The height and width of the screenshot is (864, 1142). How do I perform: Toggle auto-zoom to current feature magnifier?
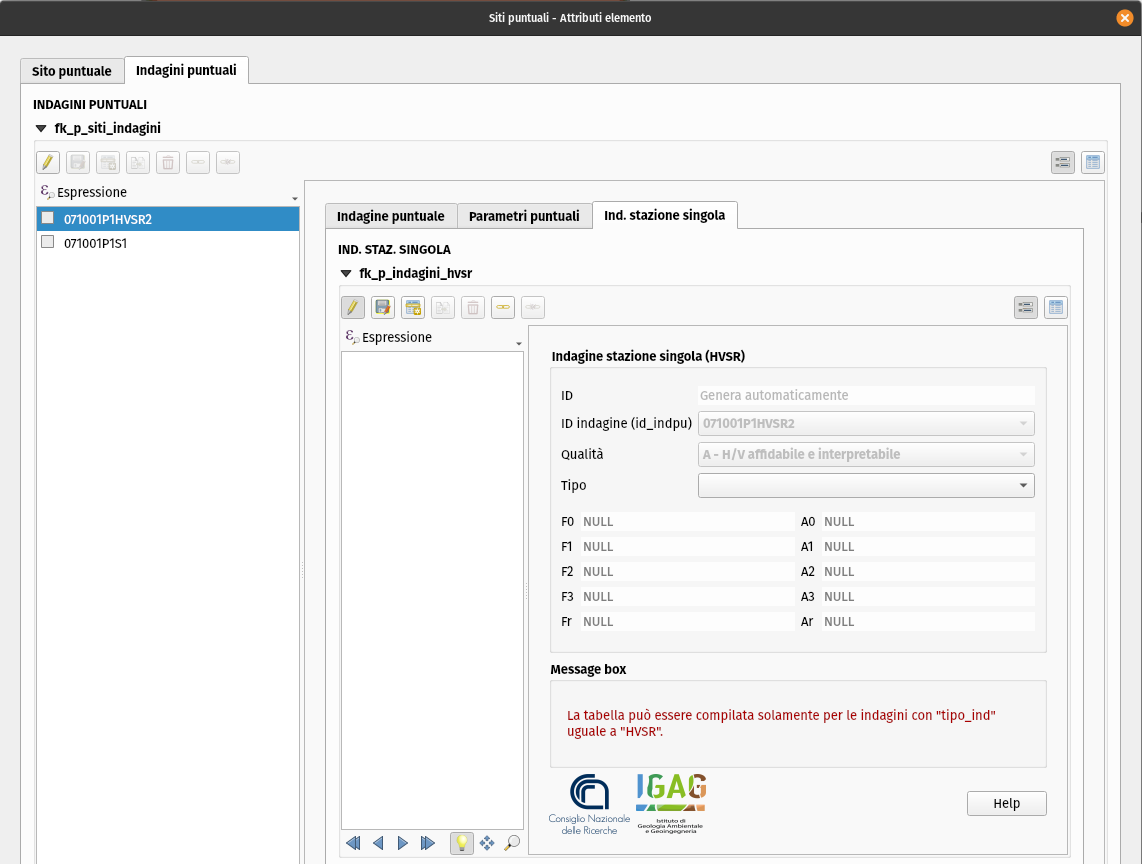point(512,843)
